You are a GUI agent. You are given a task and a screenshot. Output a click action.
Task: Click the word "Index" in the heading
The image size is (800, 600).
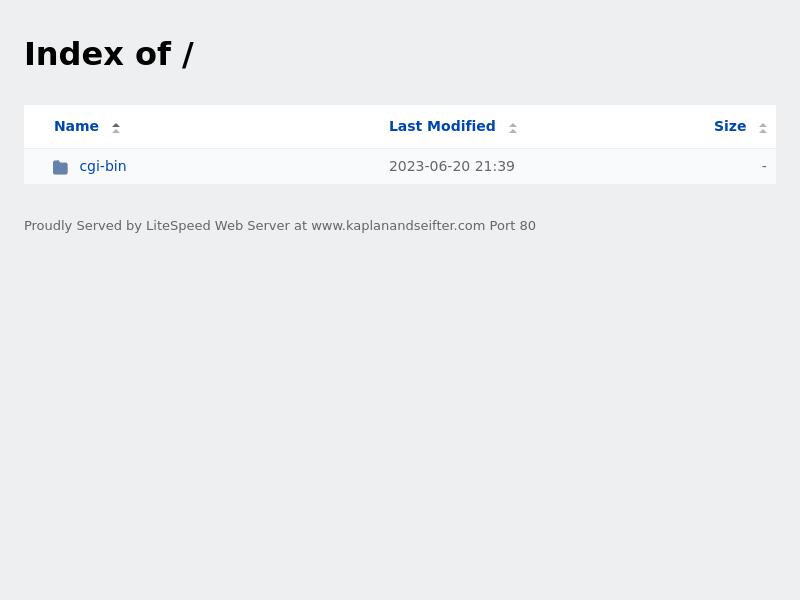[73, 54]
